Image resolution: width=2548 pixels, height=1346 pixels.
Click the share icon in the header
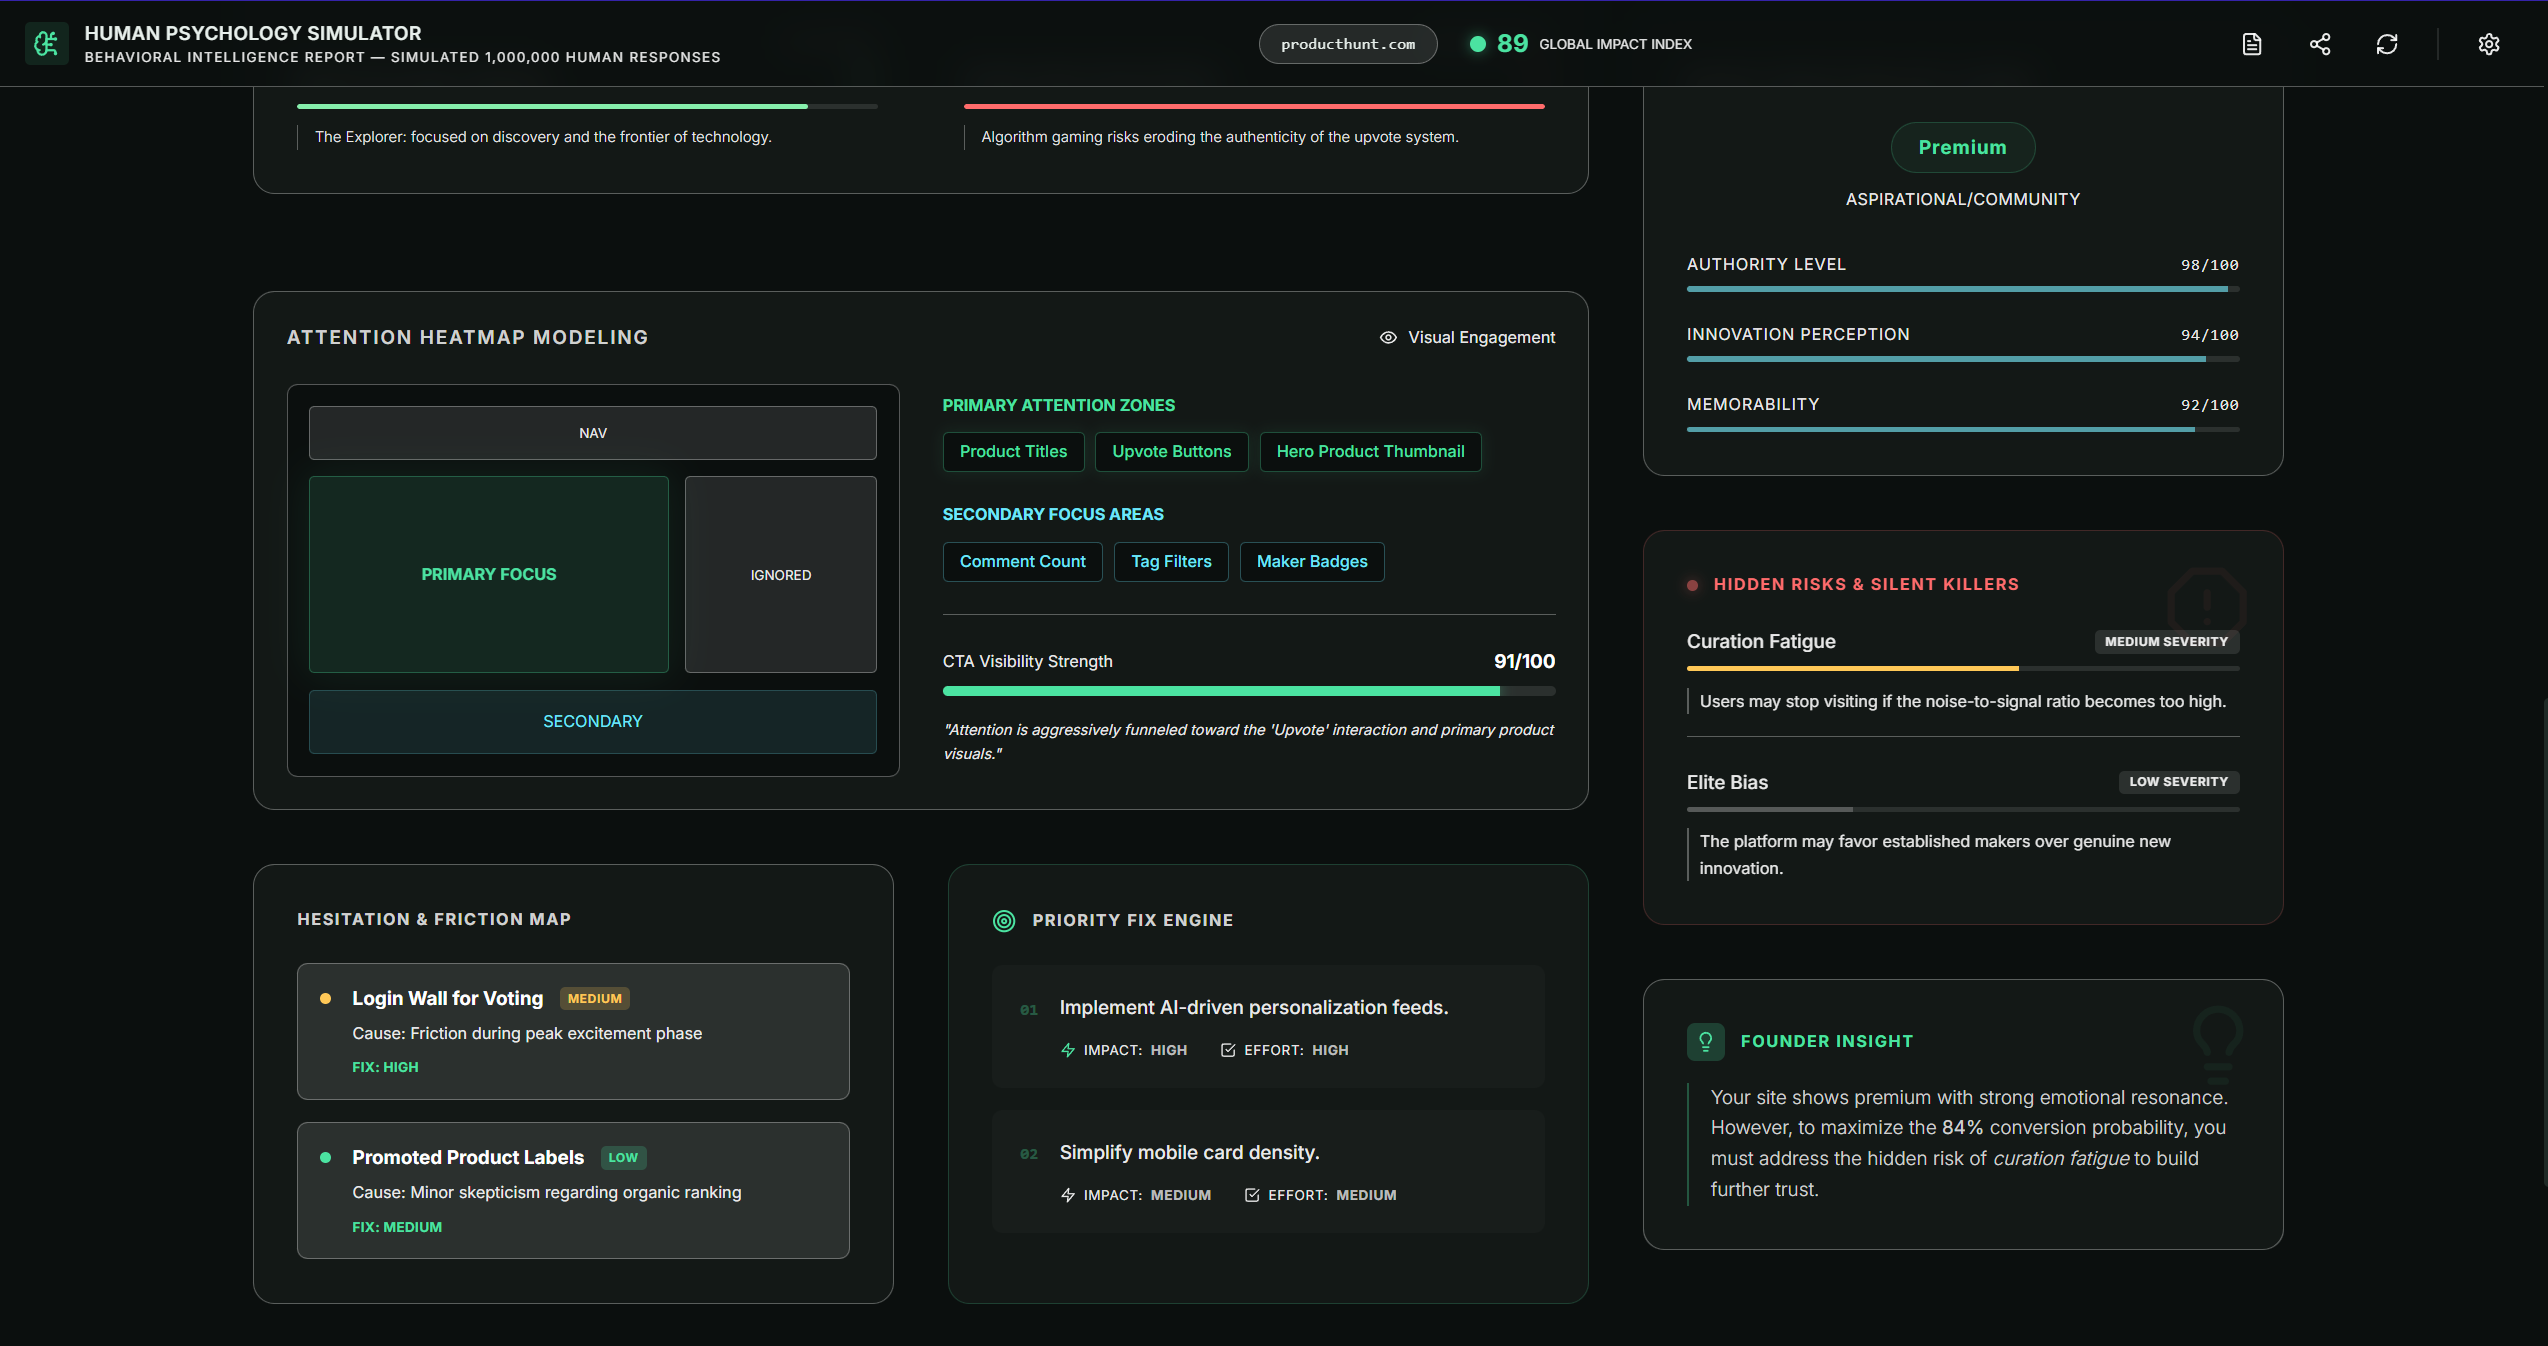(x=2320, y=44)
